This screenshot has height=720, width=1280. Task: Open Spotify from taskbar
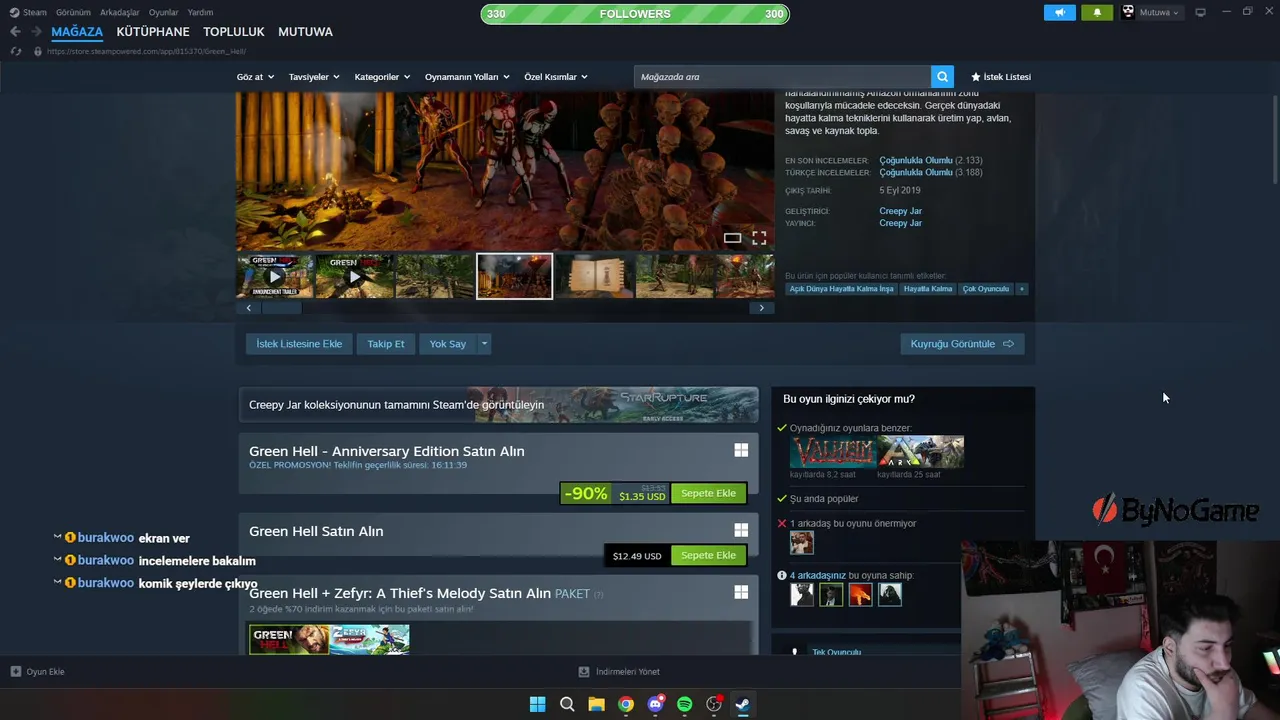tap(684, 704)
